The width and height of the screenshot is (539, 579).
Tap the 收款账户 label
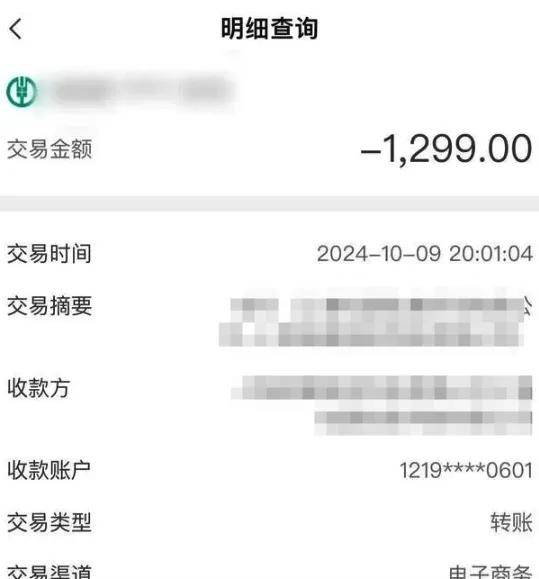(x=49, y=470)
